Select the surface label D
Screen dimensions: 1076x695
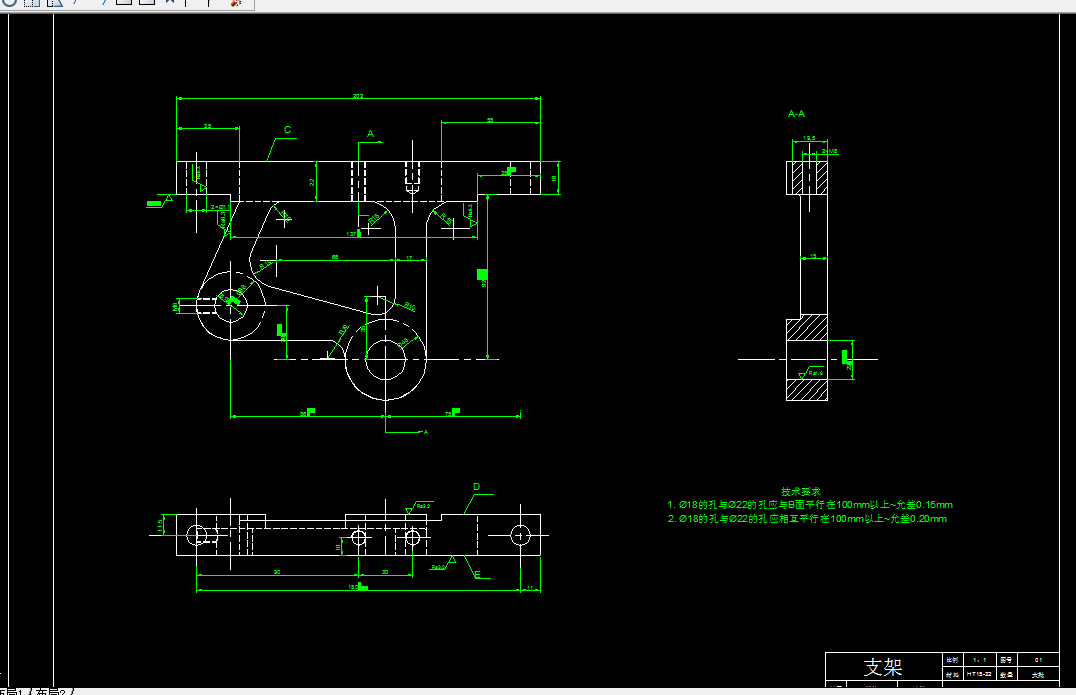tap(476, 487)
